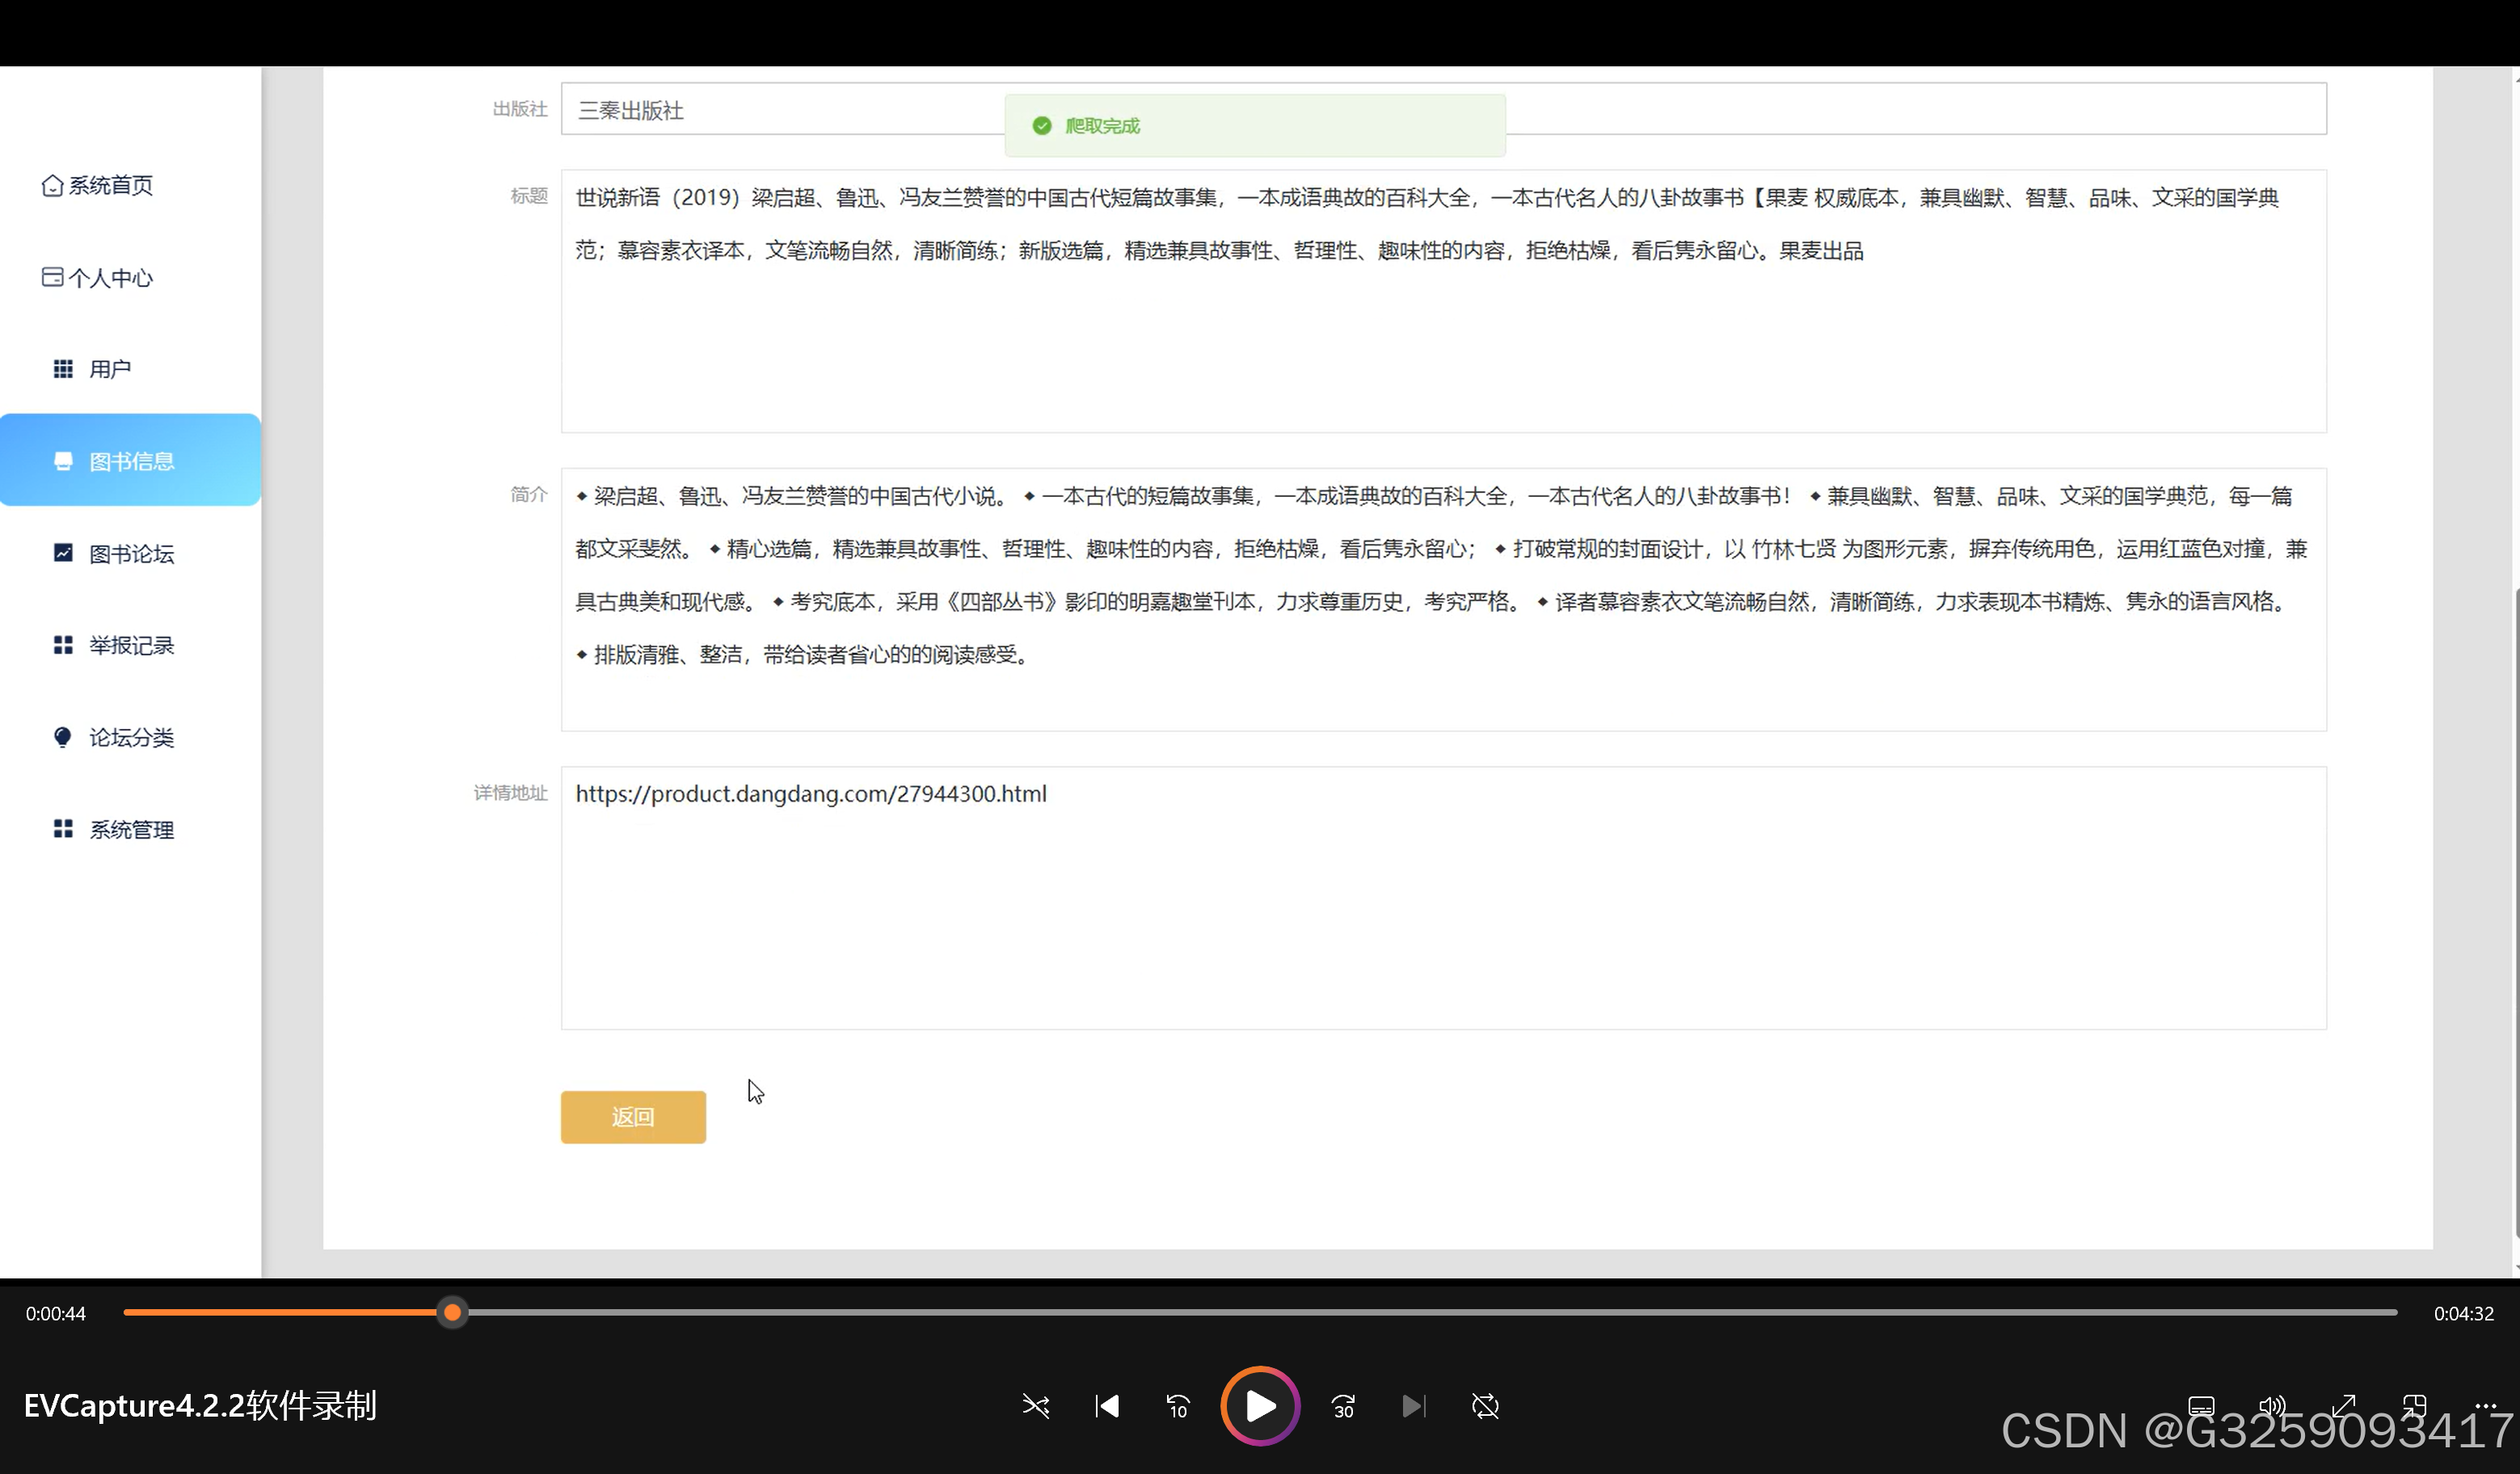Switch to mini player view
Viewport: 2520px width, 1474px height.
pyautogui.click(x=2414, y=1405)
